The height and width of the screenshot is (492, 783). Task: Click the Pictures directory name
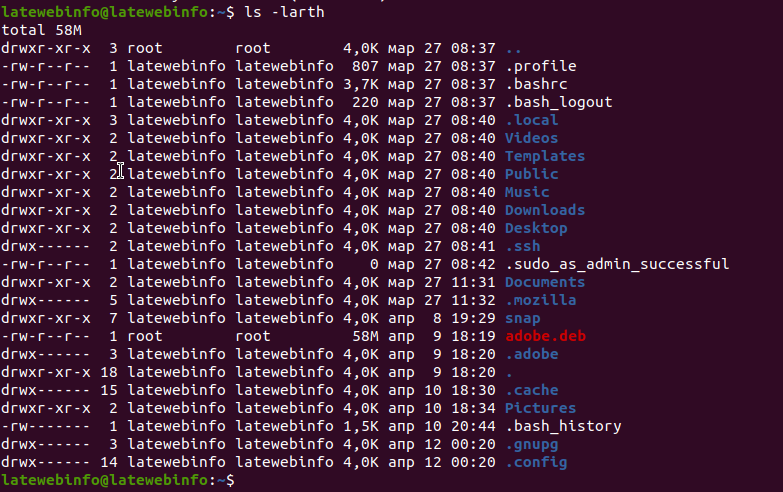pos(540,408)
